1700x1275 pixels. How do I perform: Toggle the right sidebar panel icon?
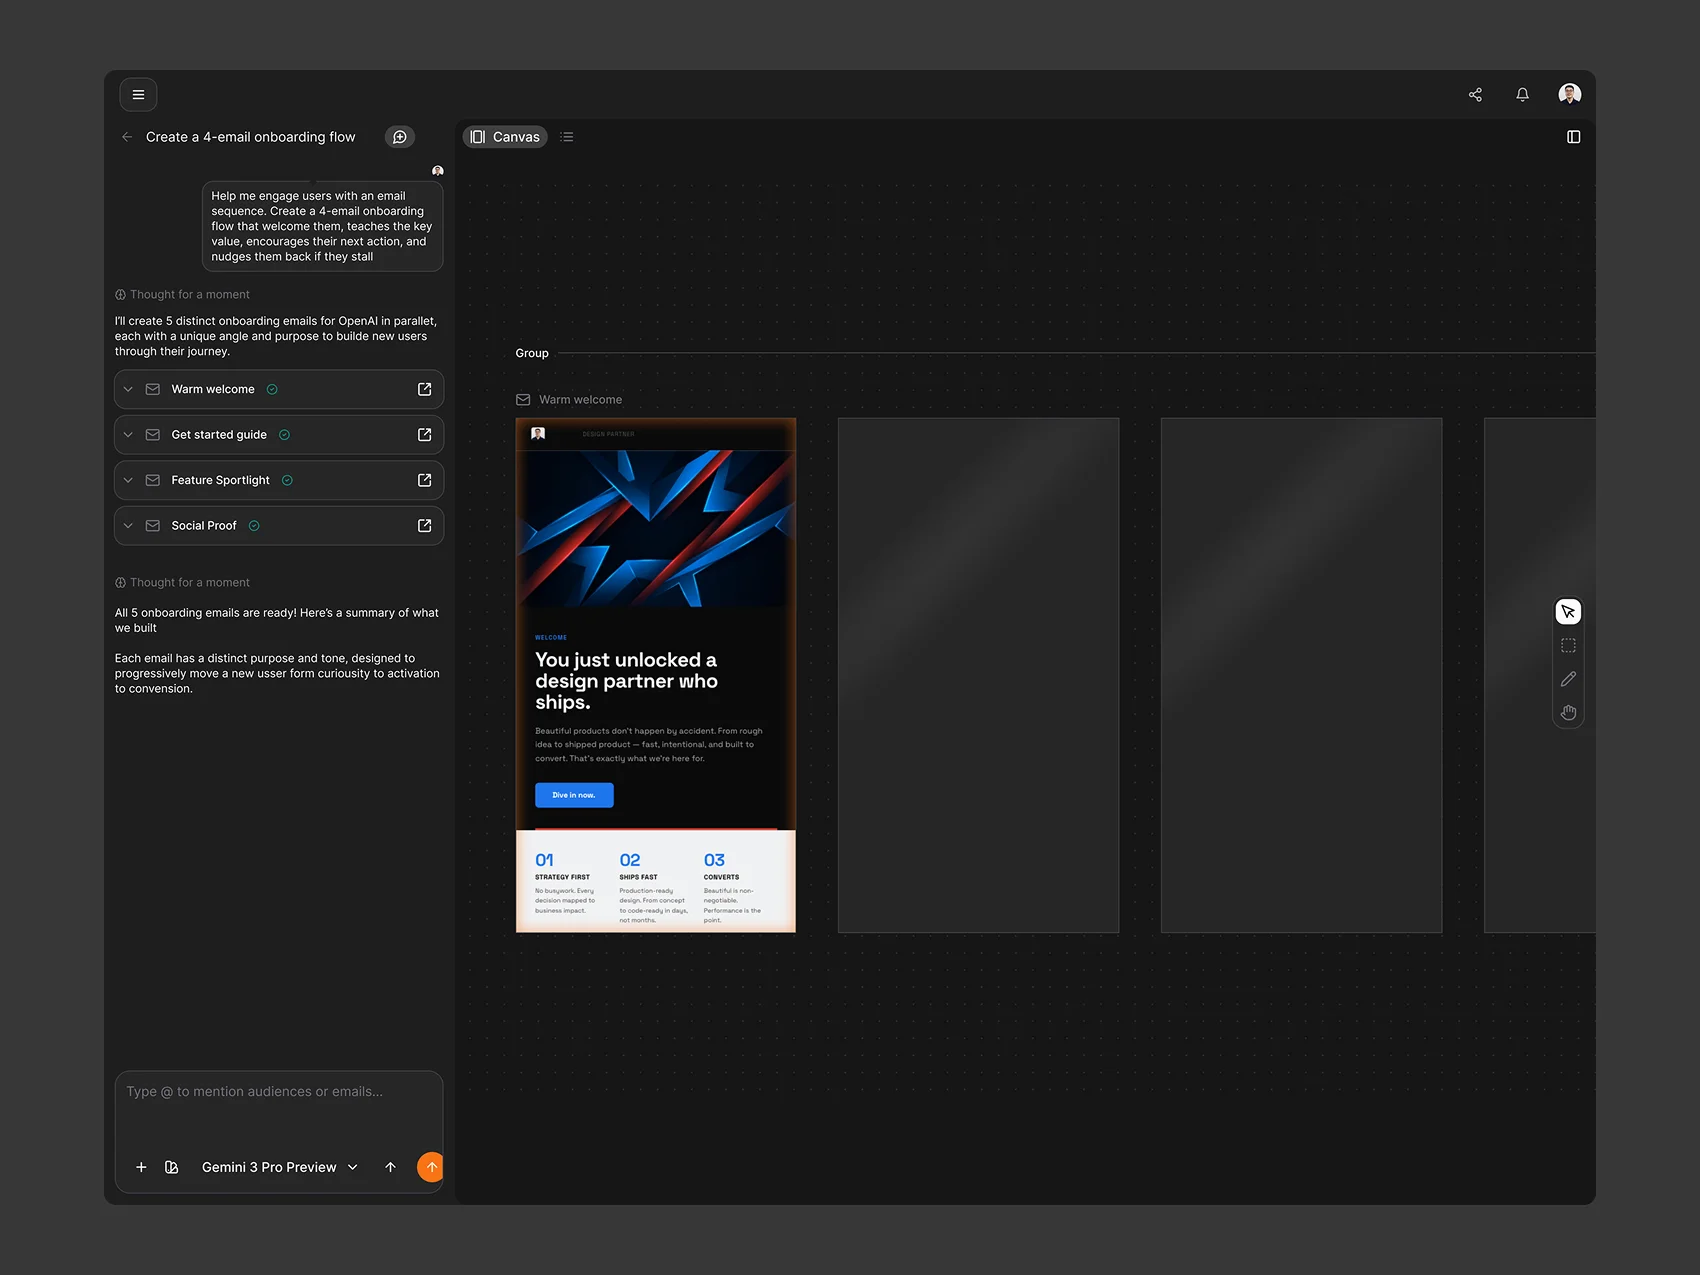[1573, 137]
